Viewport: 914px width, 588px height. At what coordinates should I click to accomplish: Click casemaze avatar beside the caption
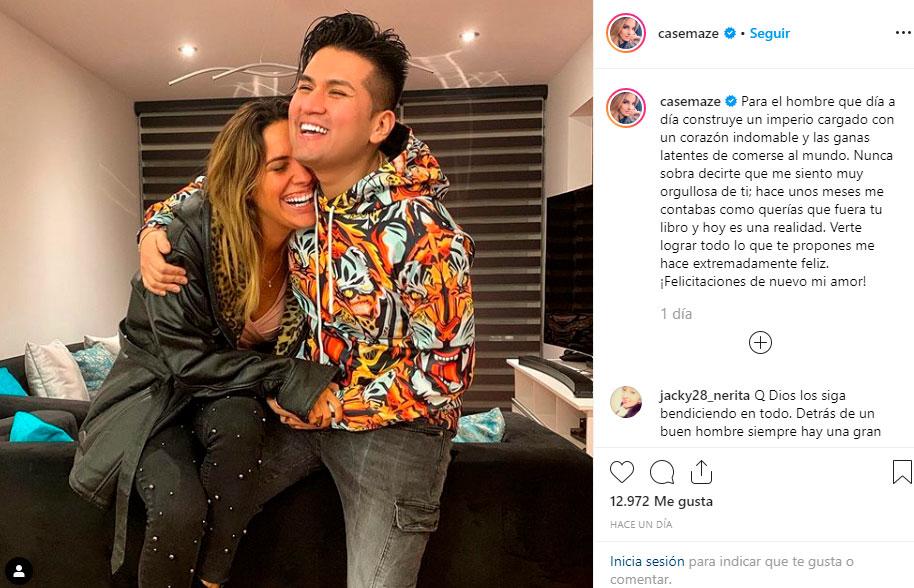coord(626,108)
